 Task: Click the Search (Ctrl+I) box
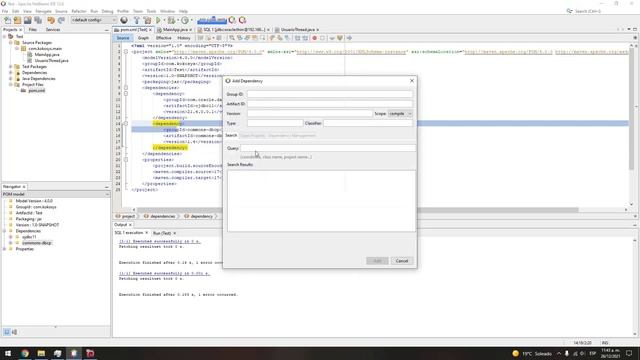point(588,11)
